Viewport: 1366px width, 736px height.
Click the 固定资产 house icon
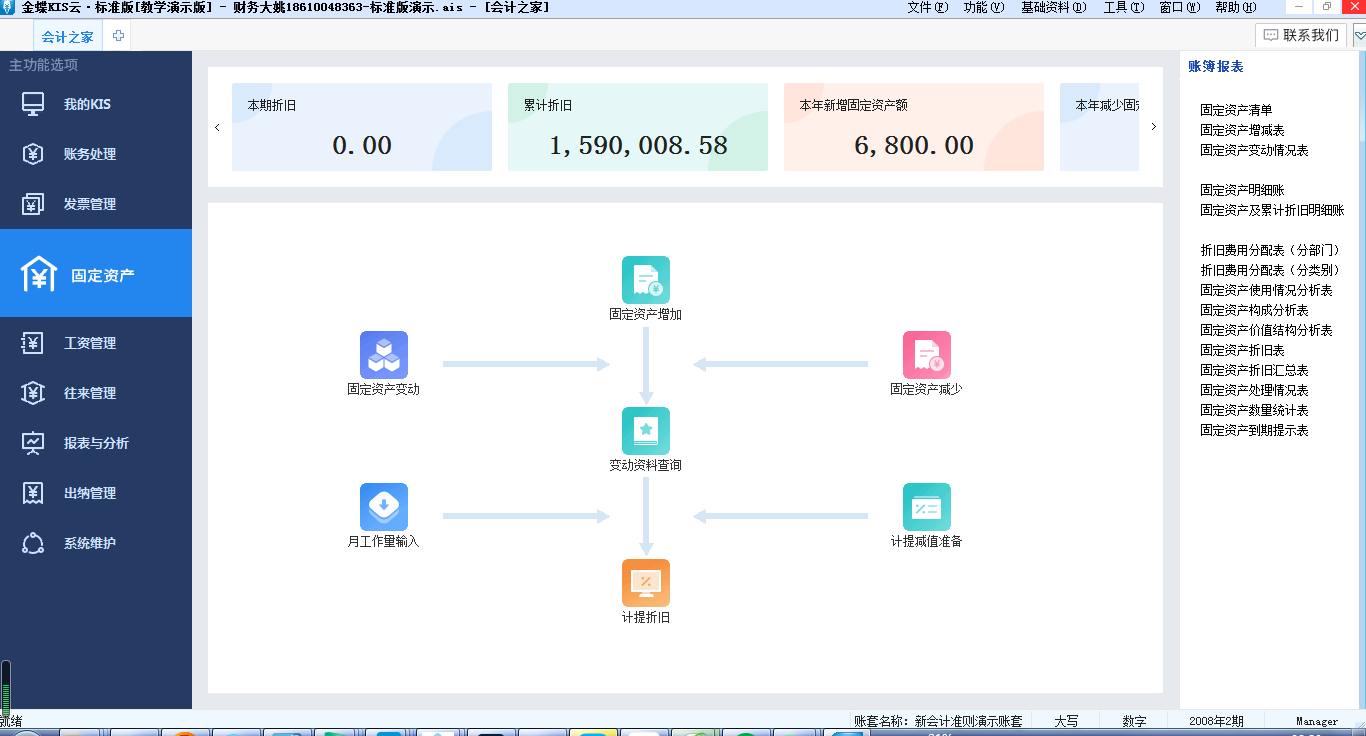(x=39, y=274)
